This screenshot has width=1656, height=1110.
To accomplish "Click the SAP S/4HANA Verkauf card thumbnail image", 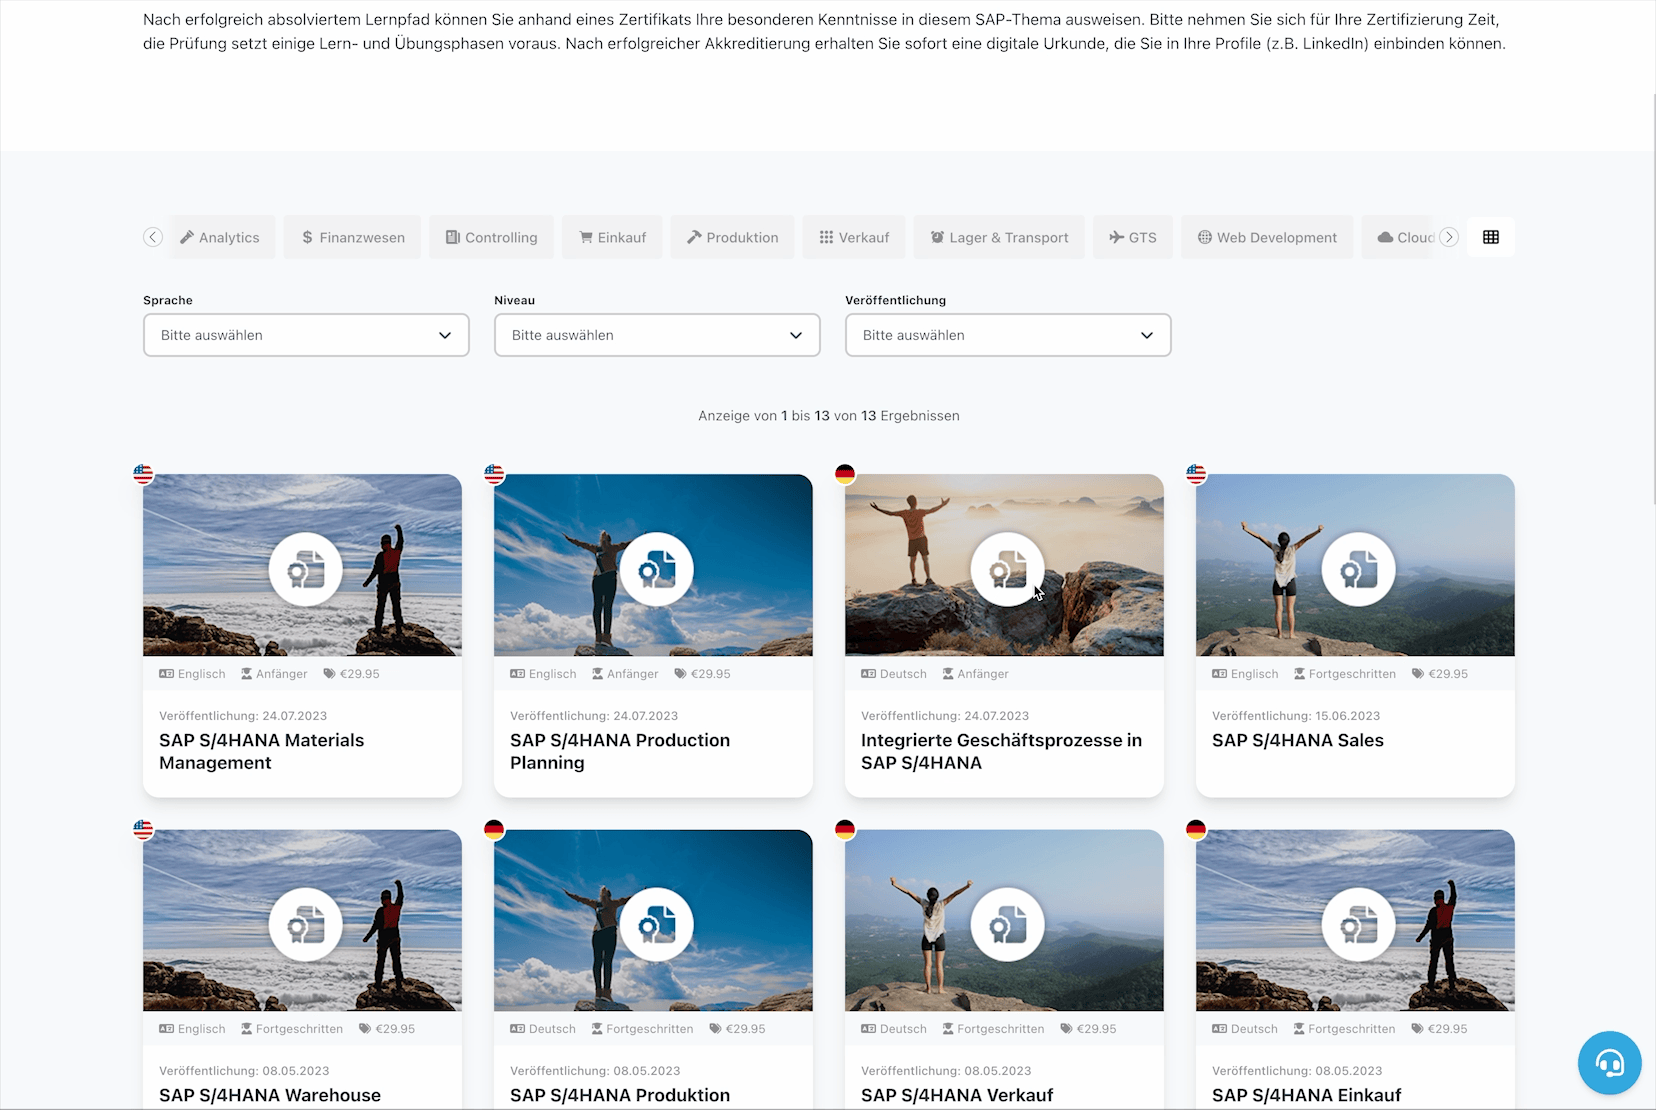I will 1004,920.
